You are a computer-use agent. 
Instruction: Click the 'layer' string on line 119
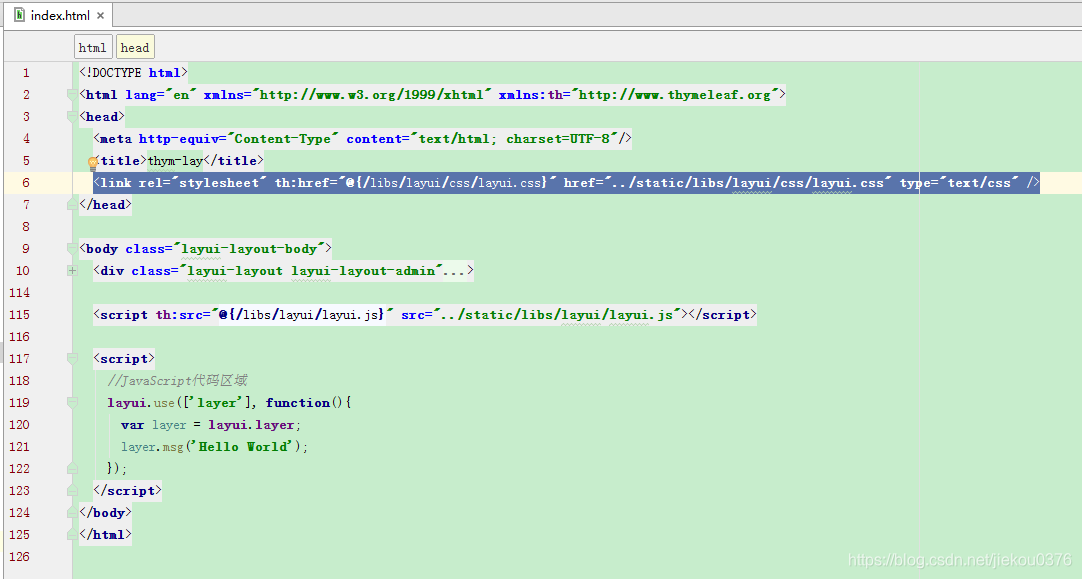pyautogui.click(x=216, y=402)
